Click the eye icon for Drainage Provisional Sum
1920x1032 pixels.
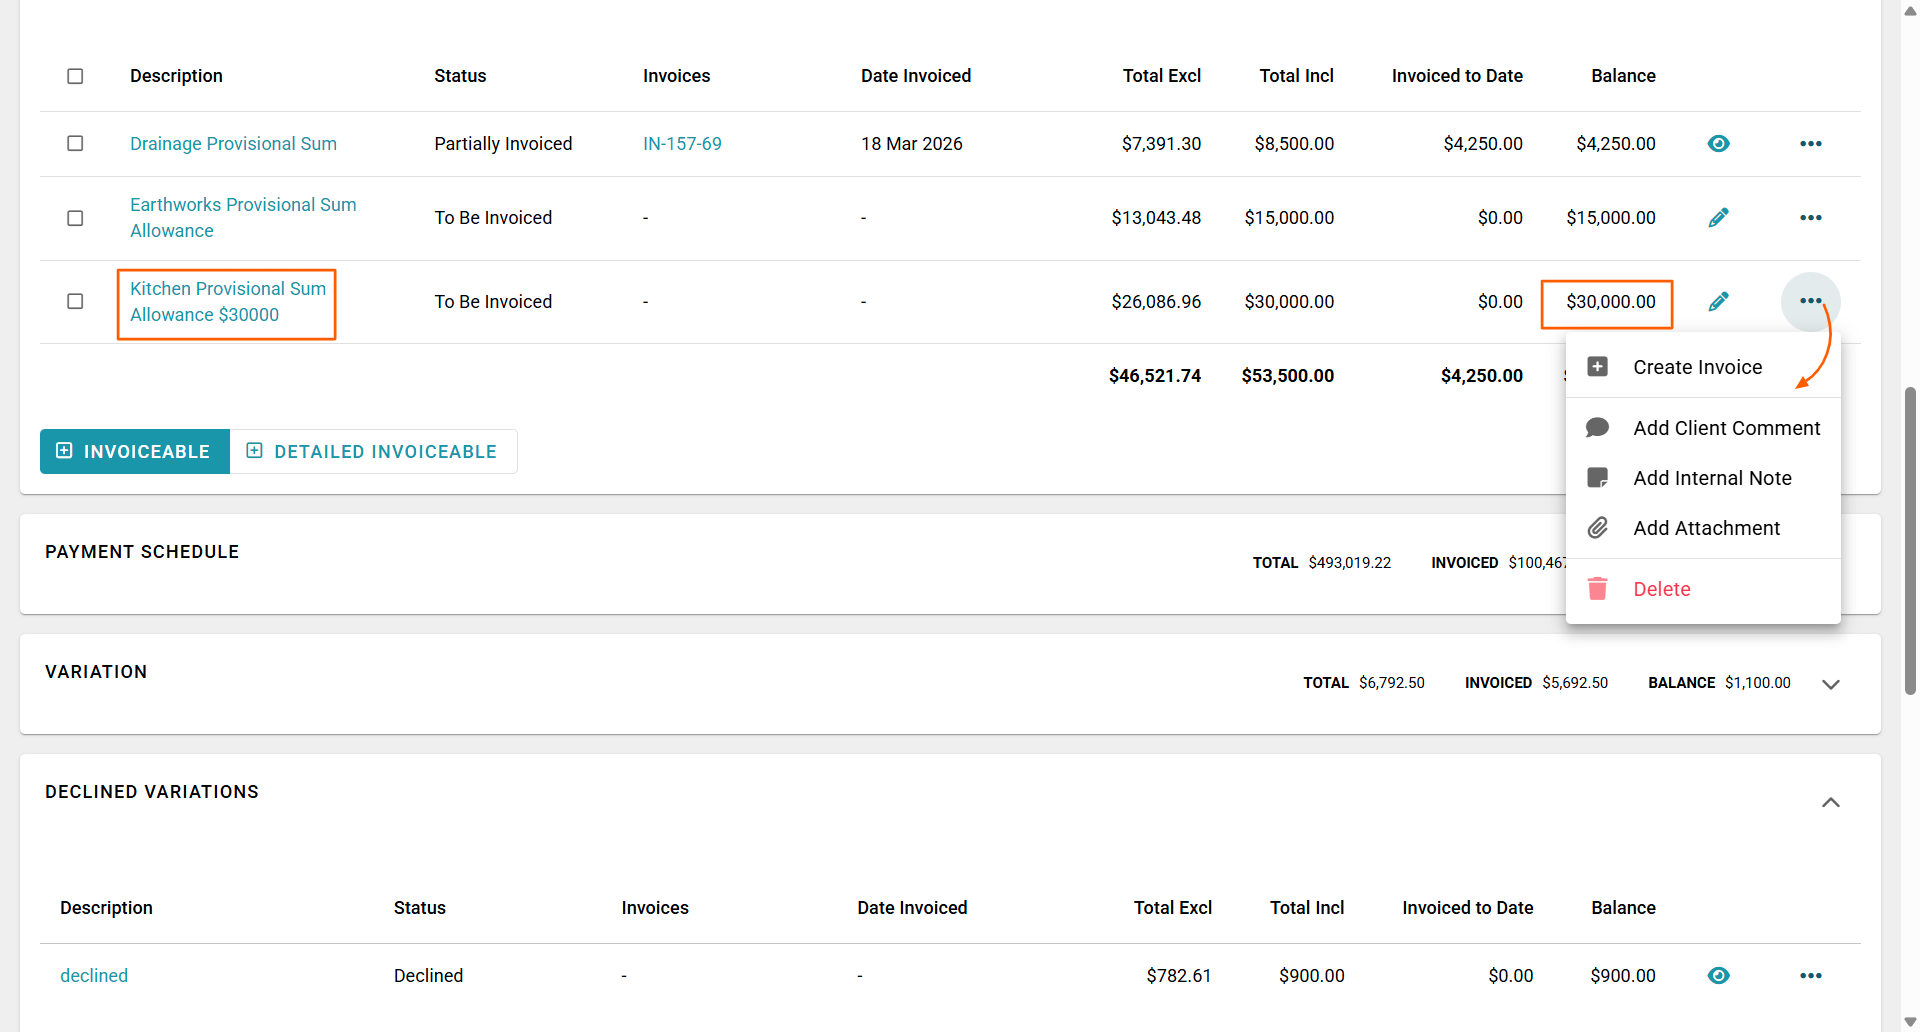click(x=1718, y=144)
